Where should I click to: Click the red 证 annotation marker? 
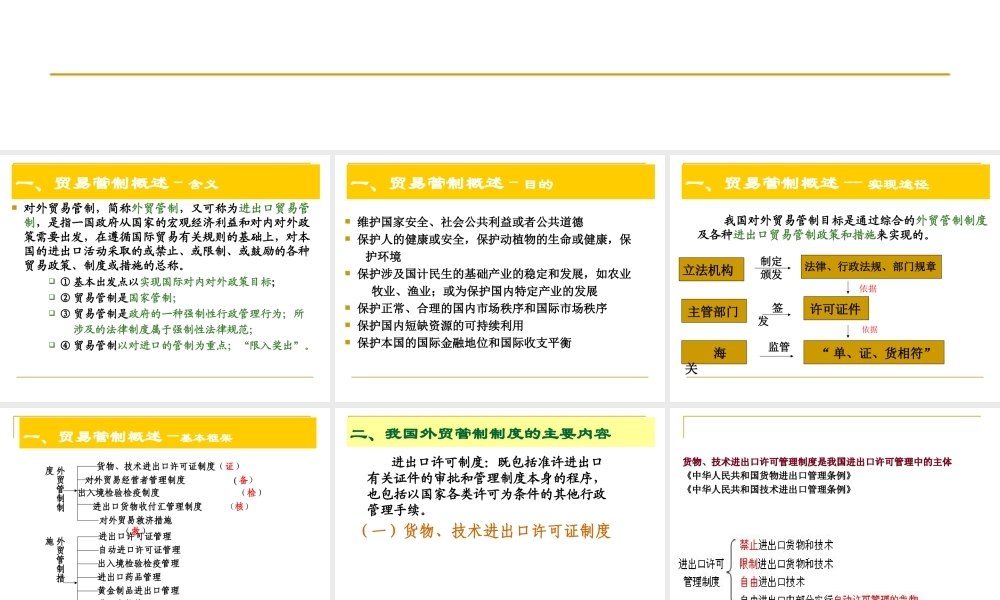point(230,465)
